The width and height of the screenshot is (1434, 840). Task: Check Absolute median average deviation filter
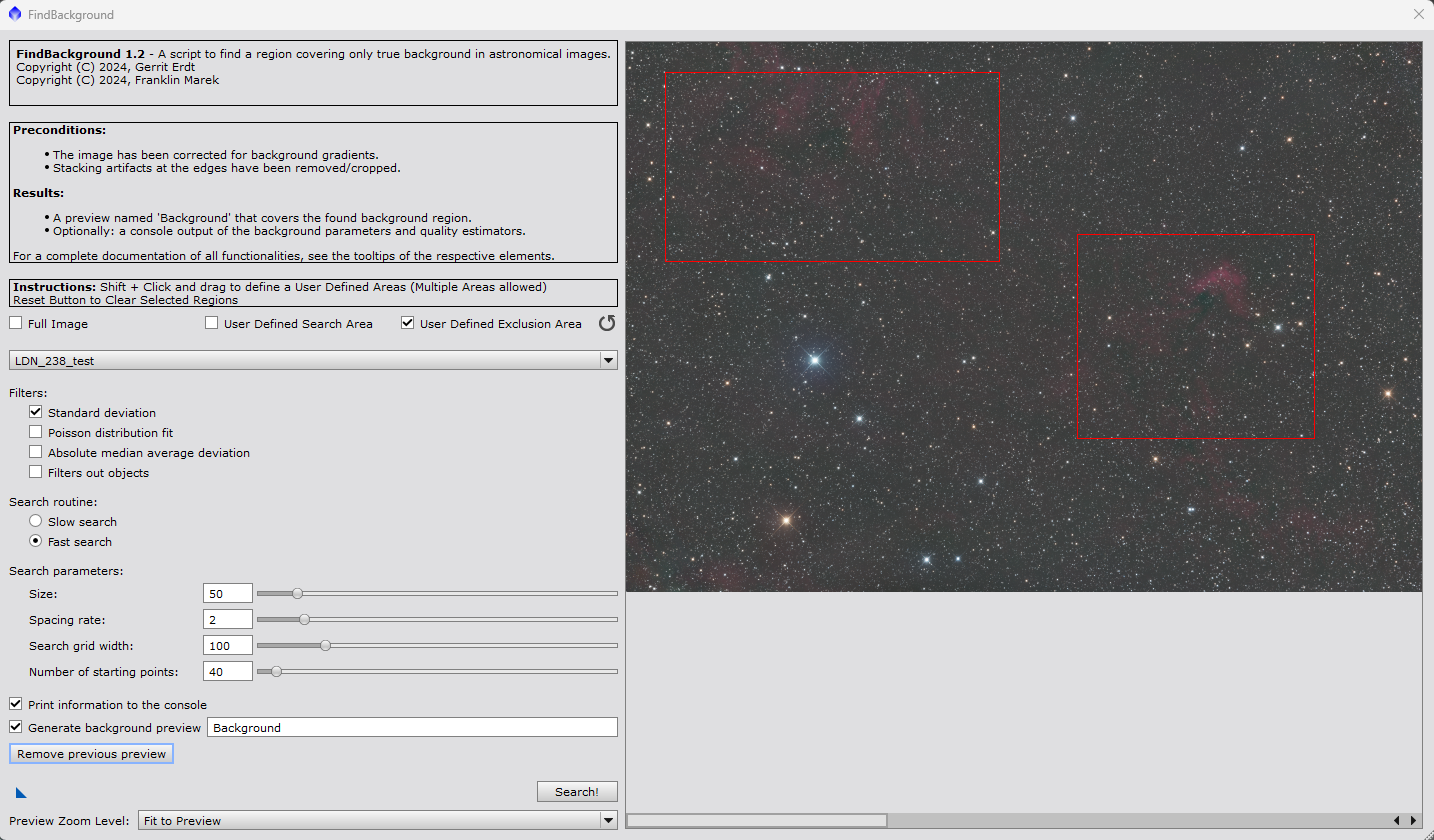(x=36, y=452)
